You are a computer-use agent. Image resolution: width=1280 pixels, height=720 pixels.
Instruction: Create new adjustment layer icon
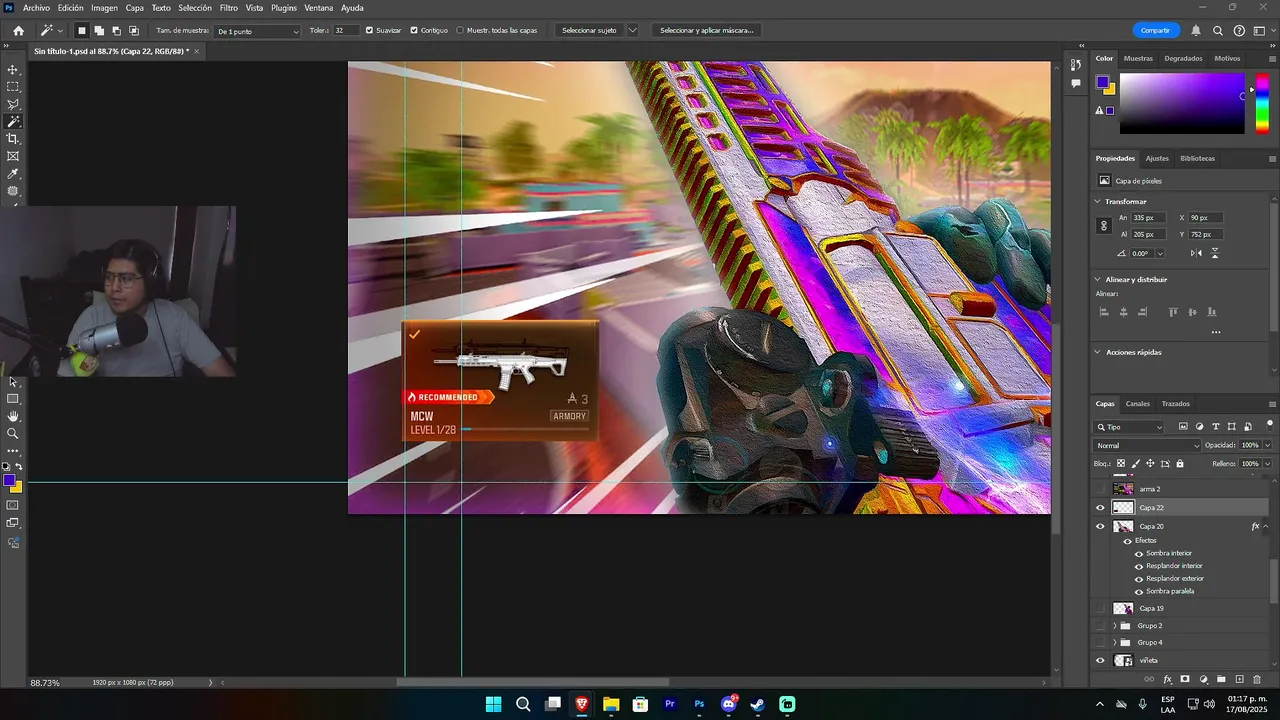(x=1203, y=680)
